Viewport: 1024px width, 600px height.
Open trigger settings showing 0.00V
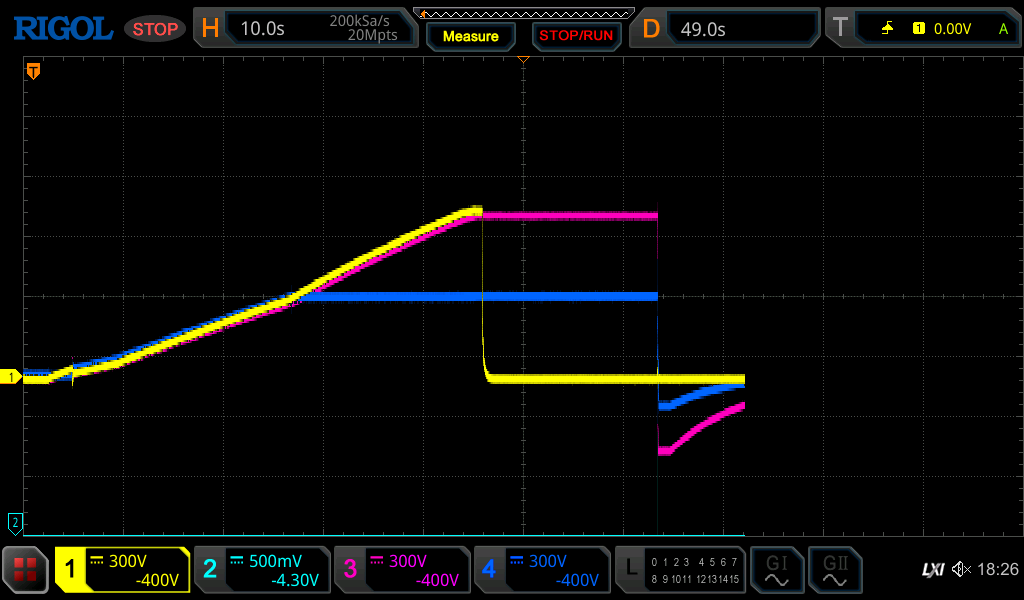[x=925, y=29]
